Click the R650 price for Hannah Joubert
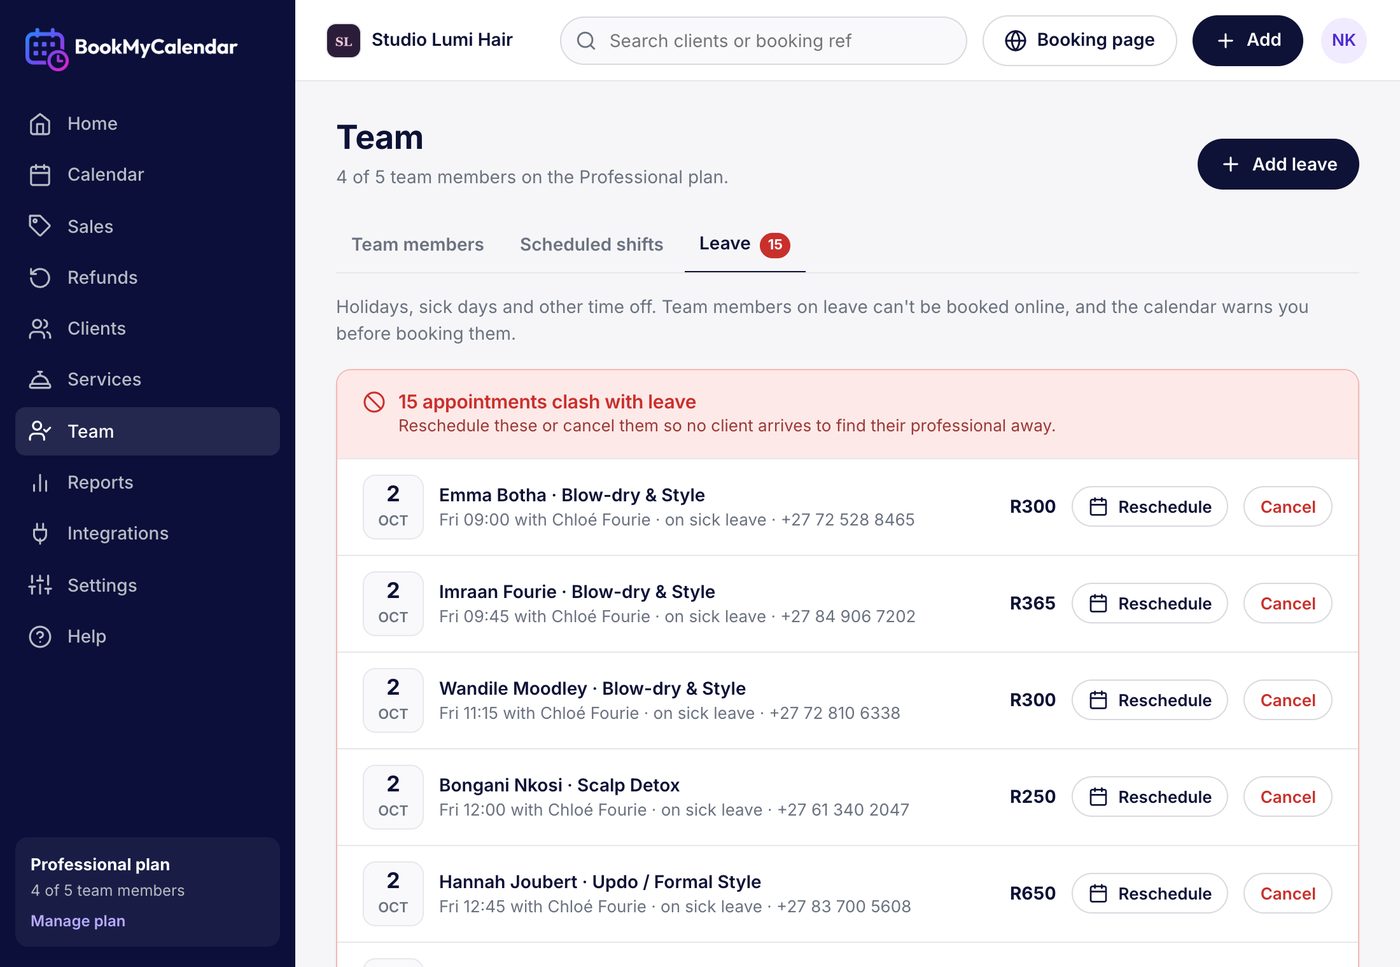This screenshot has height=967, width=1400. coord(1032,894)
